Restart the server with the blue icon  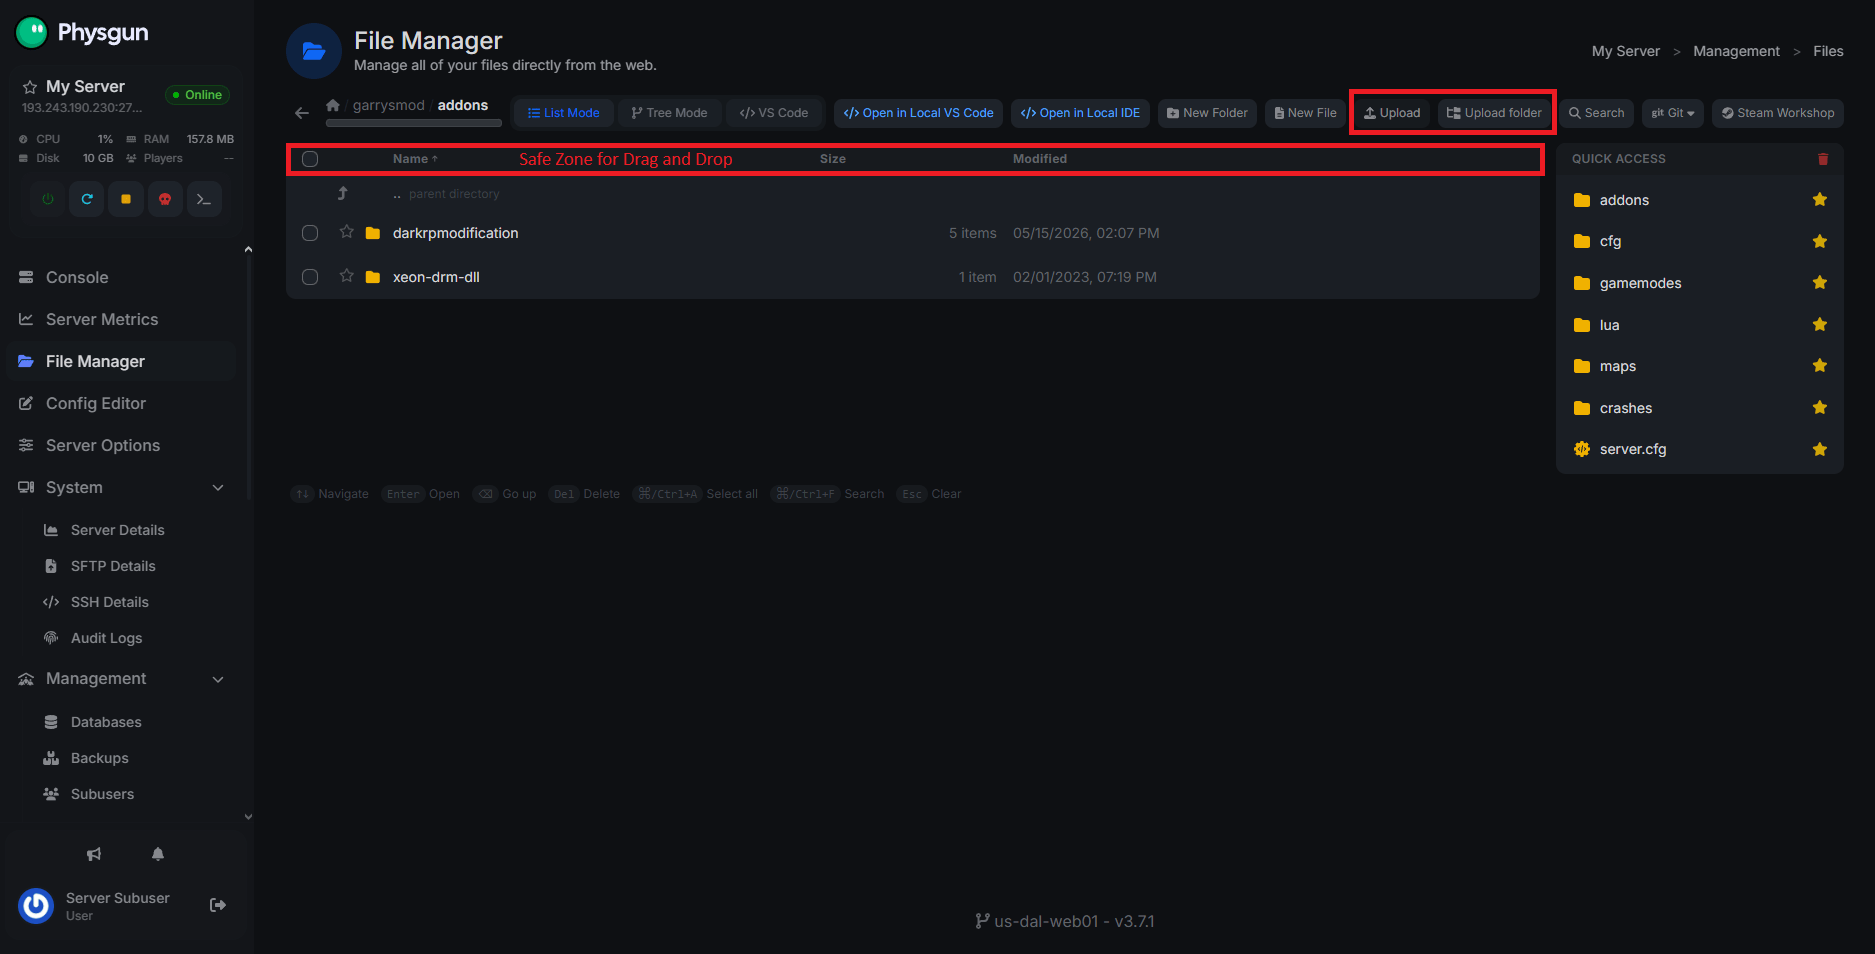tap(87, 199)
